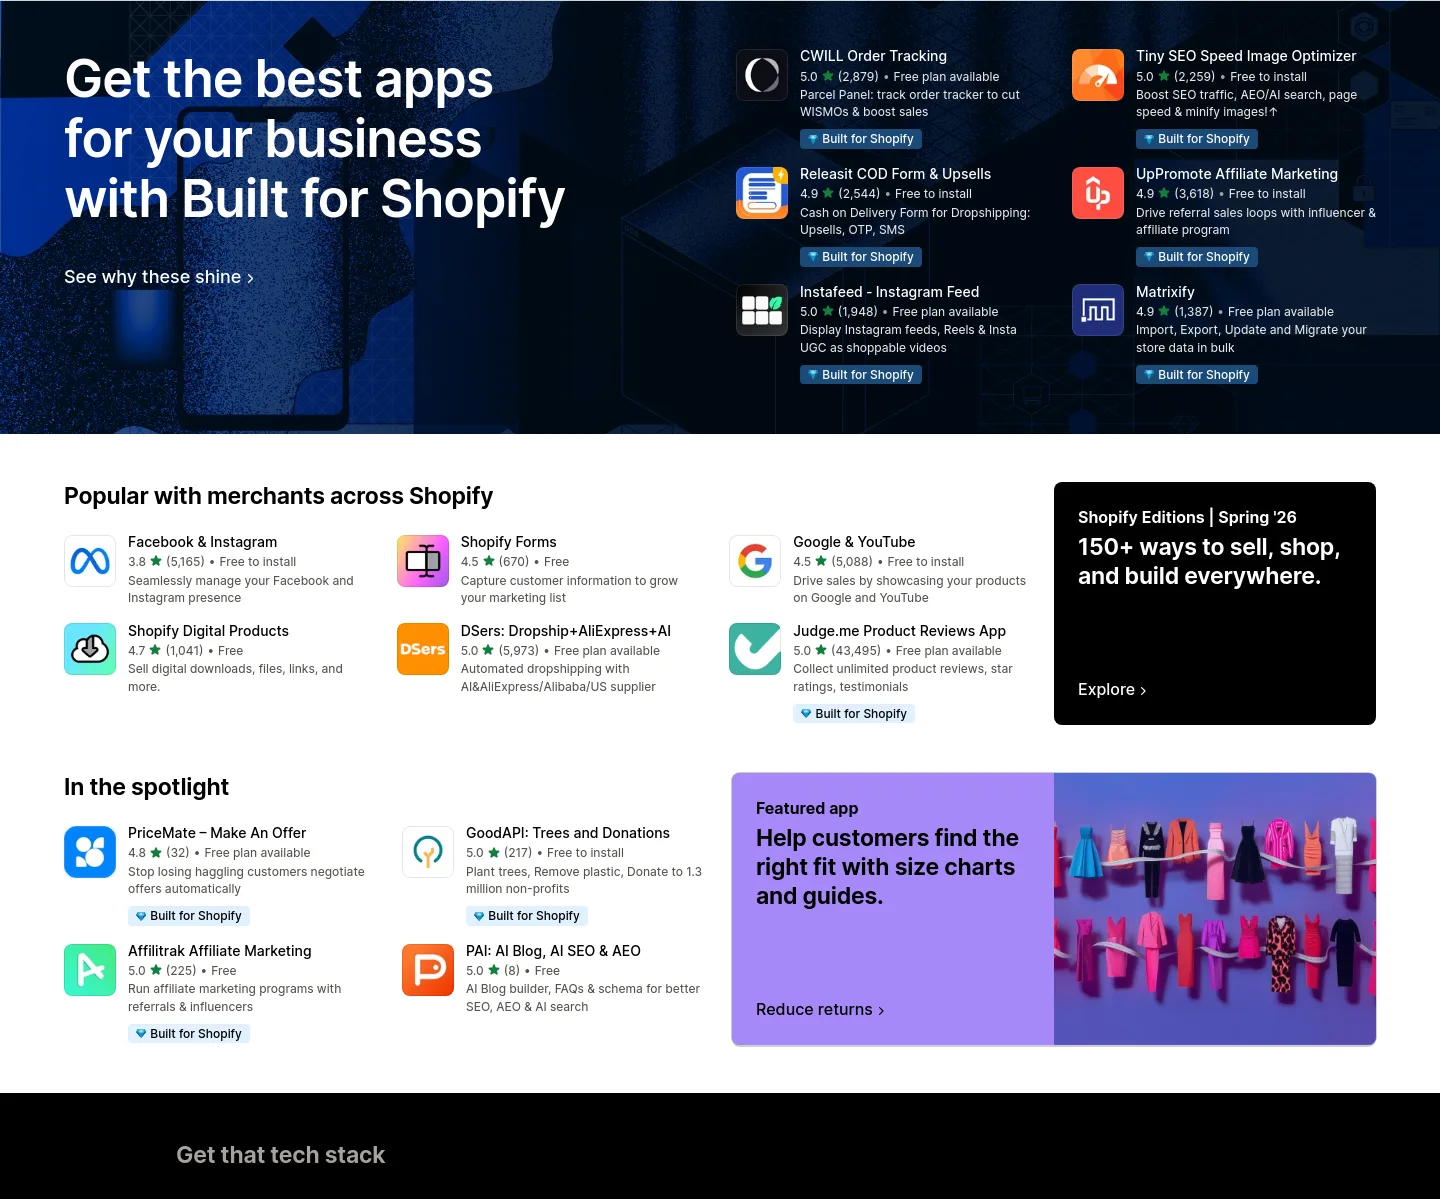Open the PAI: AI Blog, AI SEO & AEO title

(553, 951)
